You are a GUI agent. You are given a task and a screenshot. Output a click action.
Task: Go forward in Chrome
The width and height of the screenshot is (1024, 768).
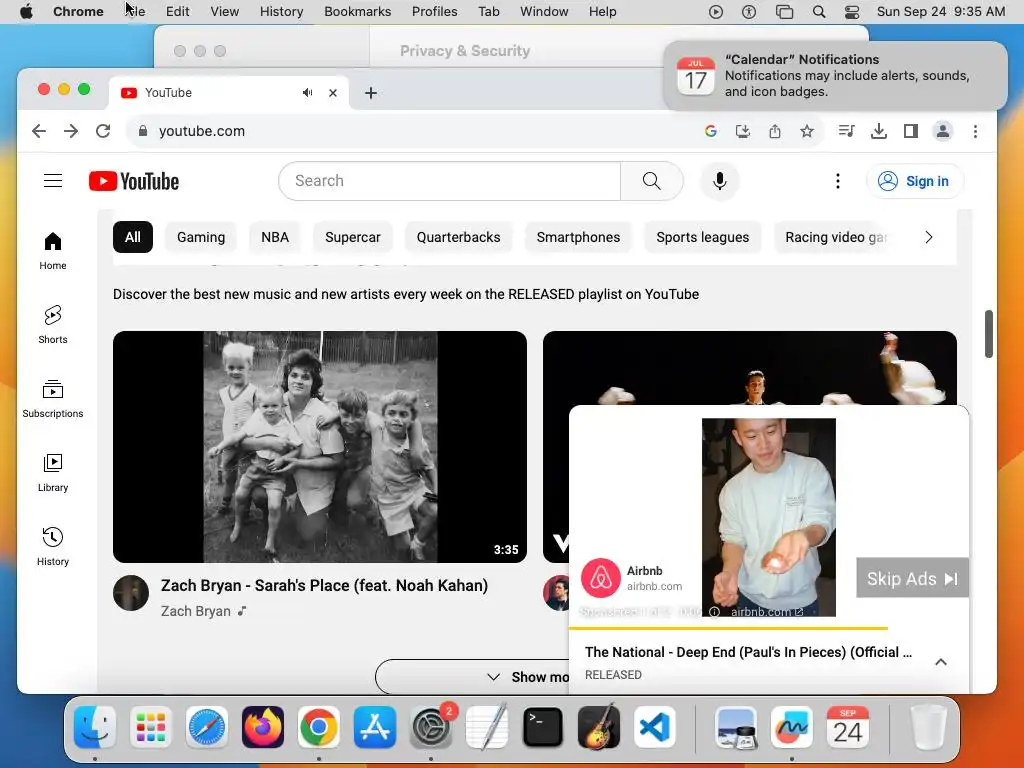(x=71, y=131)
